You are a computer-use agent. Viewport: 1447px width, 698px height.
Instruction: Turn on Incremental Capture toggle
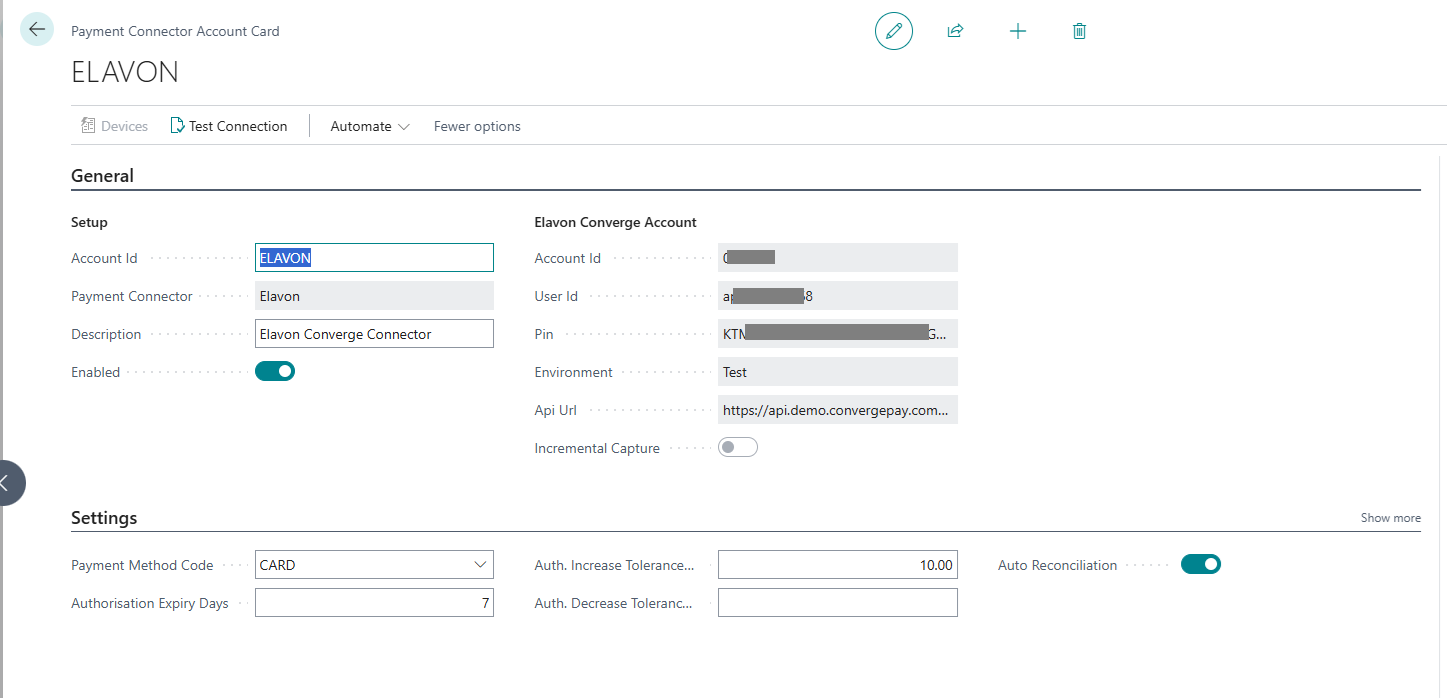pyautogui.click(x=738, y=448)
